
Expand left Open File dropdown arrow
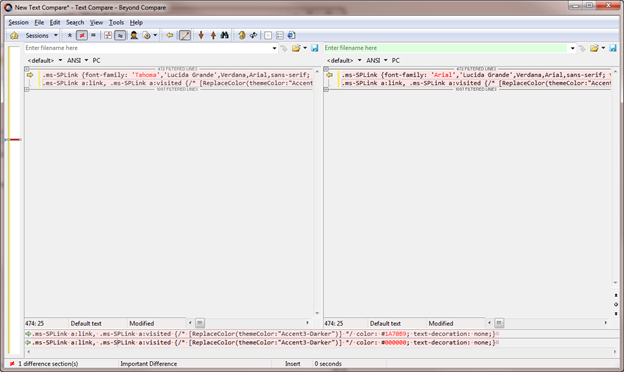305,48
